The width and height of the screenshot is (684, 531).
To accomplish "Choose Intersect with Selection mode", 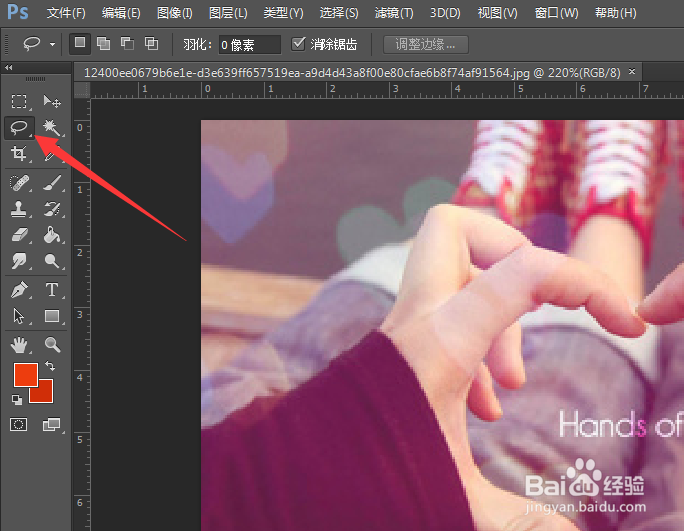I will (x=151, y=44).
